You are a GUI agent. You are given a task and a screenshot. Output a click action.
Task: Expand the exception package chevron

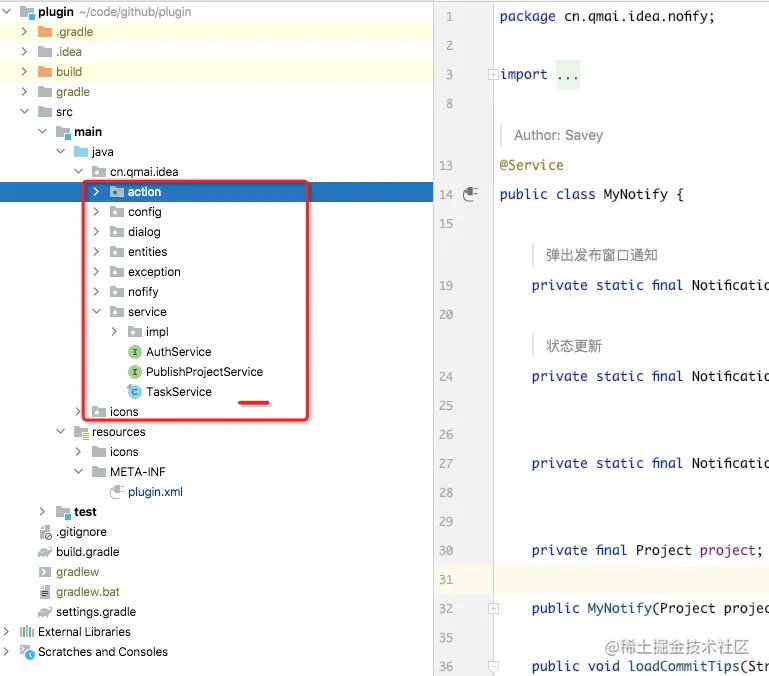(x=96, y=271)
